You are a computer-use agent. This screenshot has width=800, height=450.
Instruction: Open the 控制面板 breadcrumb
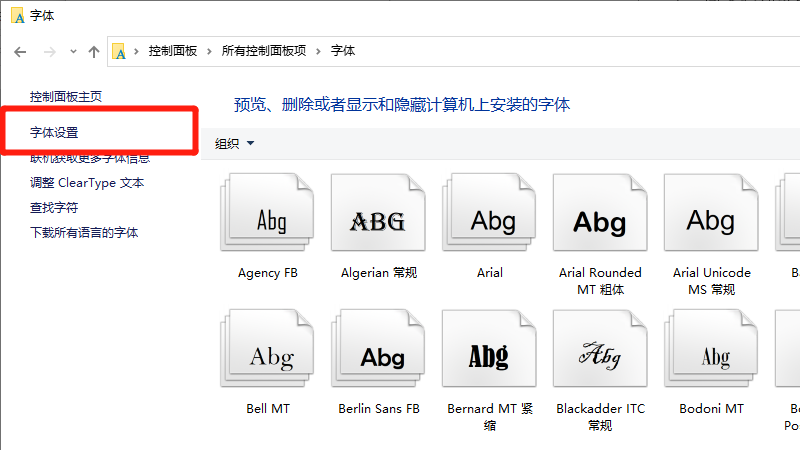173,51
